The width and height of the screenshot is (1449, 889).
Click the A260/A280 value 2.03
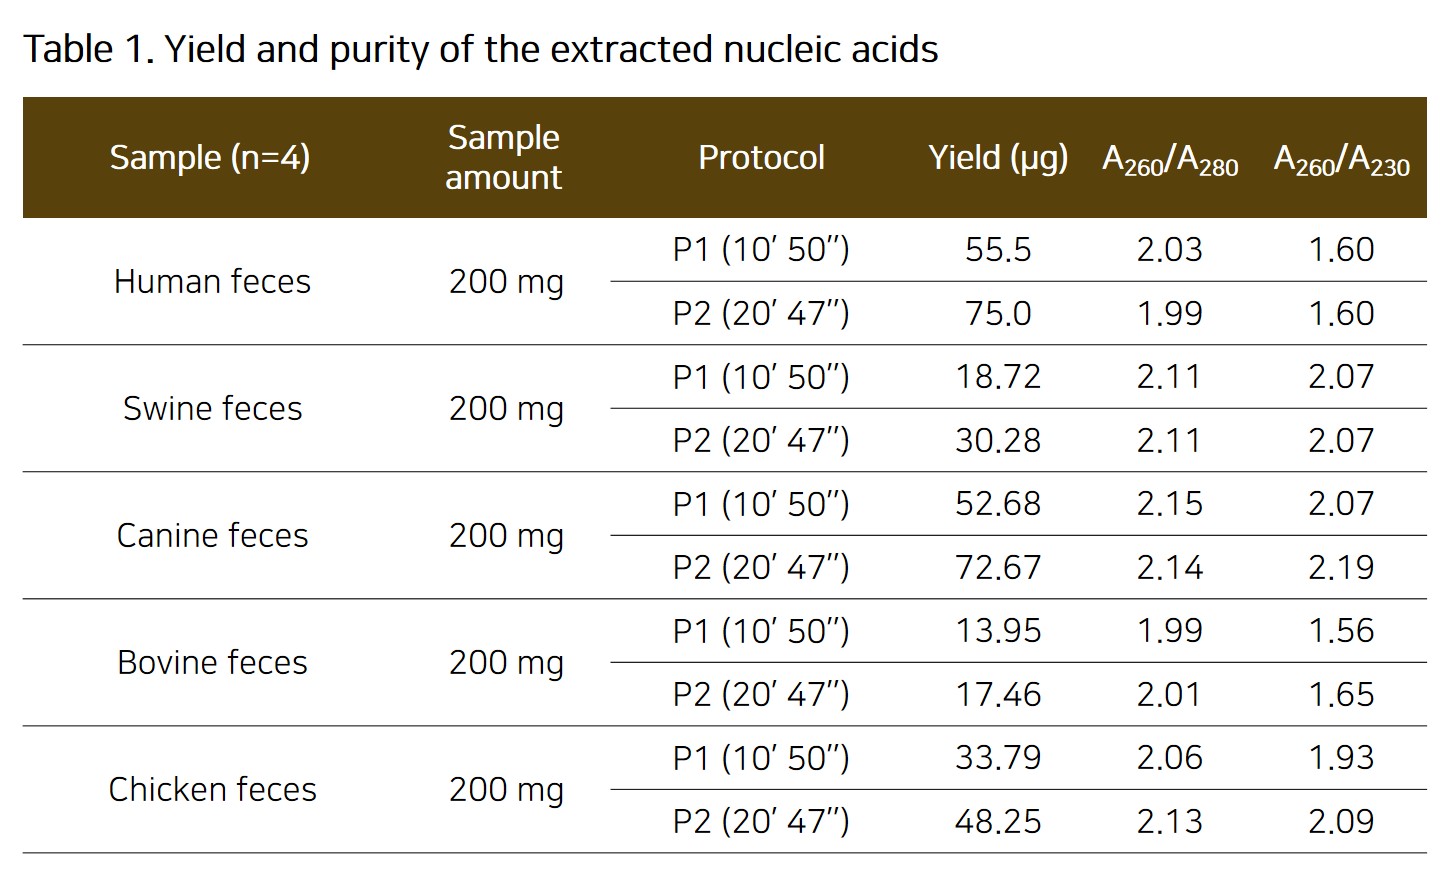point(1170,249)
